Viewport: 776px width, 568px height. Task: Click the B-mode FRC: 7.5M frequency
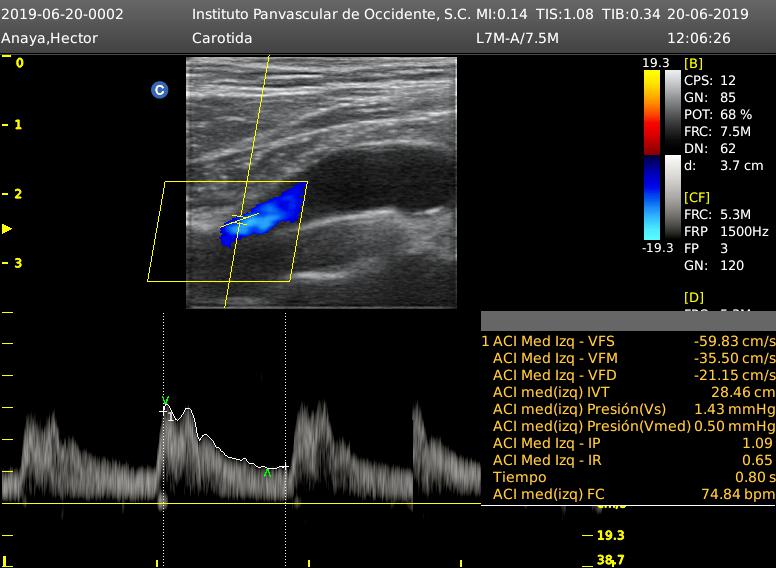(x=718, y=132)
